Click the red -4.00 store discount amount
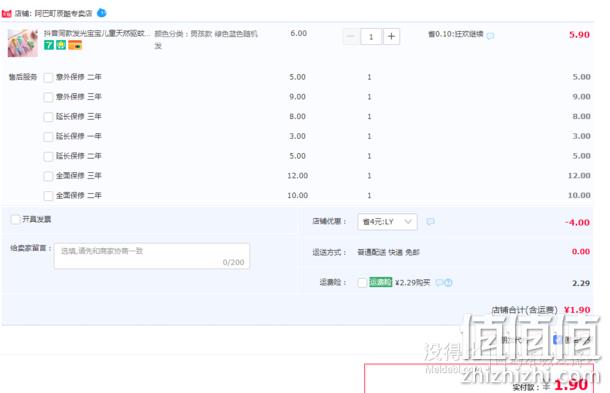610x393 pixels. click(x=577, y=223)
